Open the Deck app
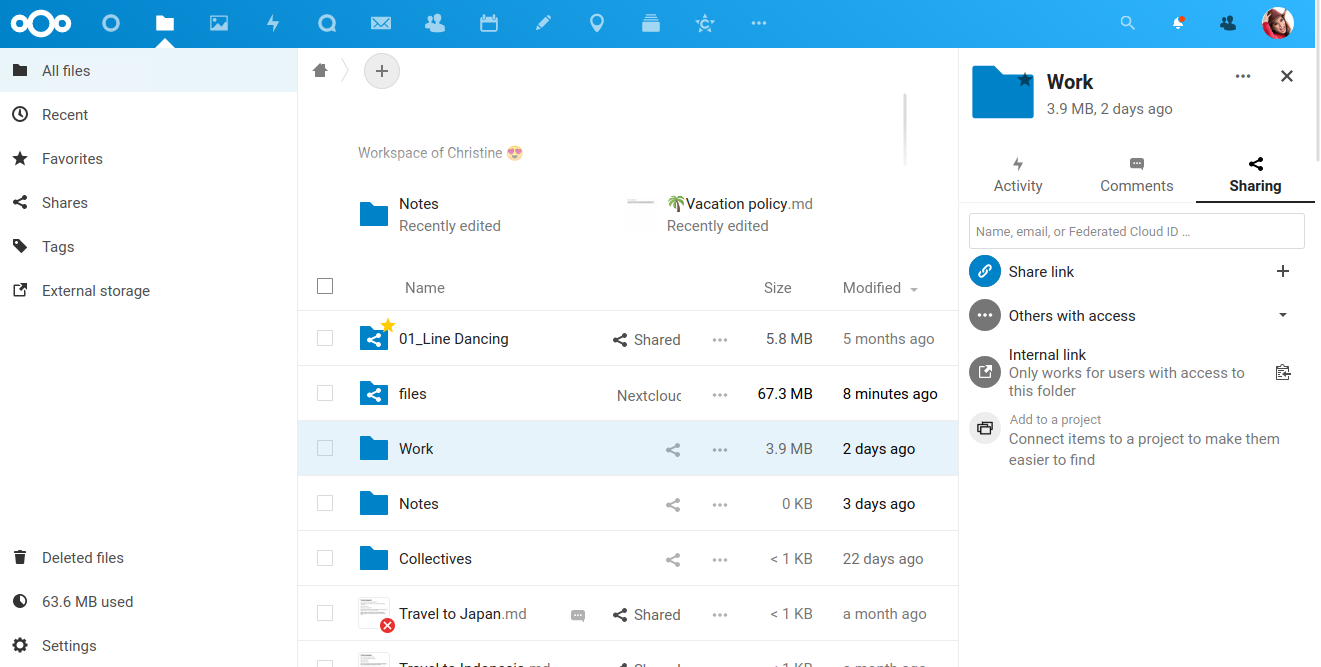This screenshot has width=1321, height=667. pos(651,22)
